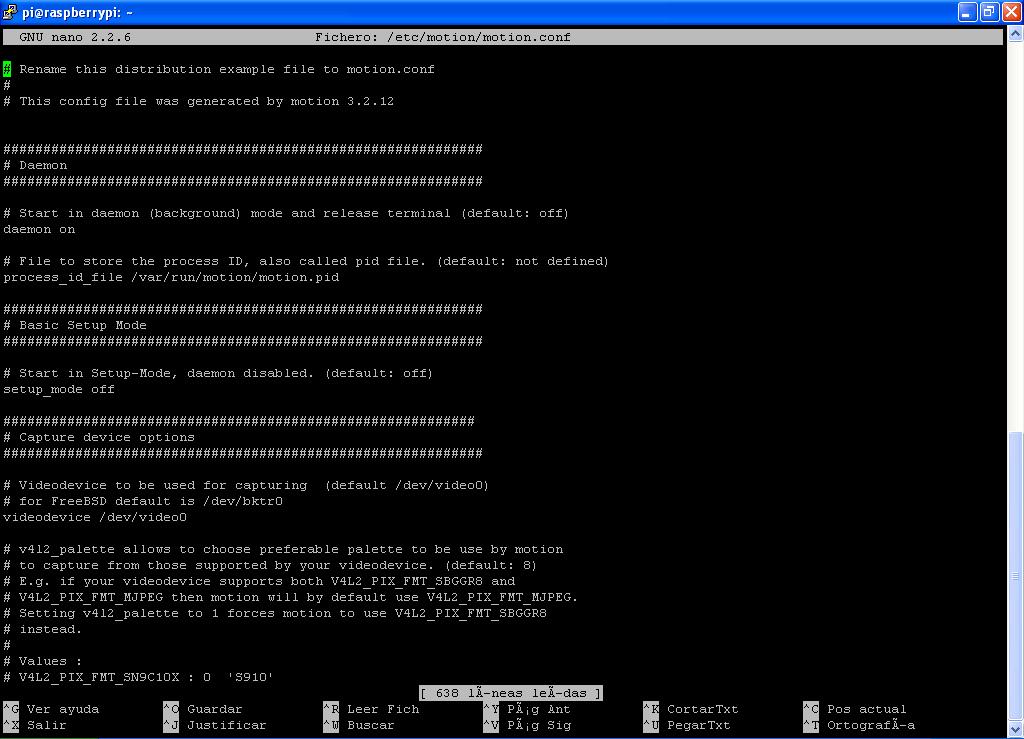The width and height of the screenshot is (1024, 739).
Task: Click the PuTTY icon in the title bar
Action: pyautogui.click(x=11, y=12)
